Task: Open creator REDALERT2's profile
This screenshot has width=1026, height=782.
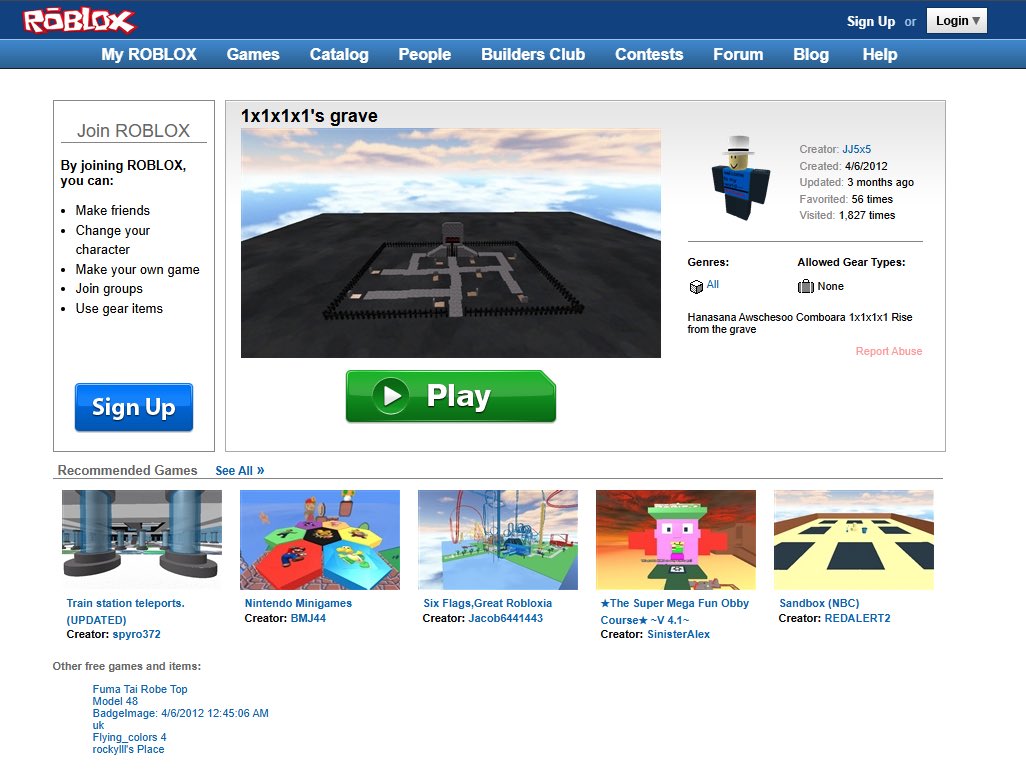Action: pos(857,618)
